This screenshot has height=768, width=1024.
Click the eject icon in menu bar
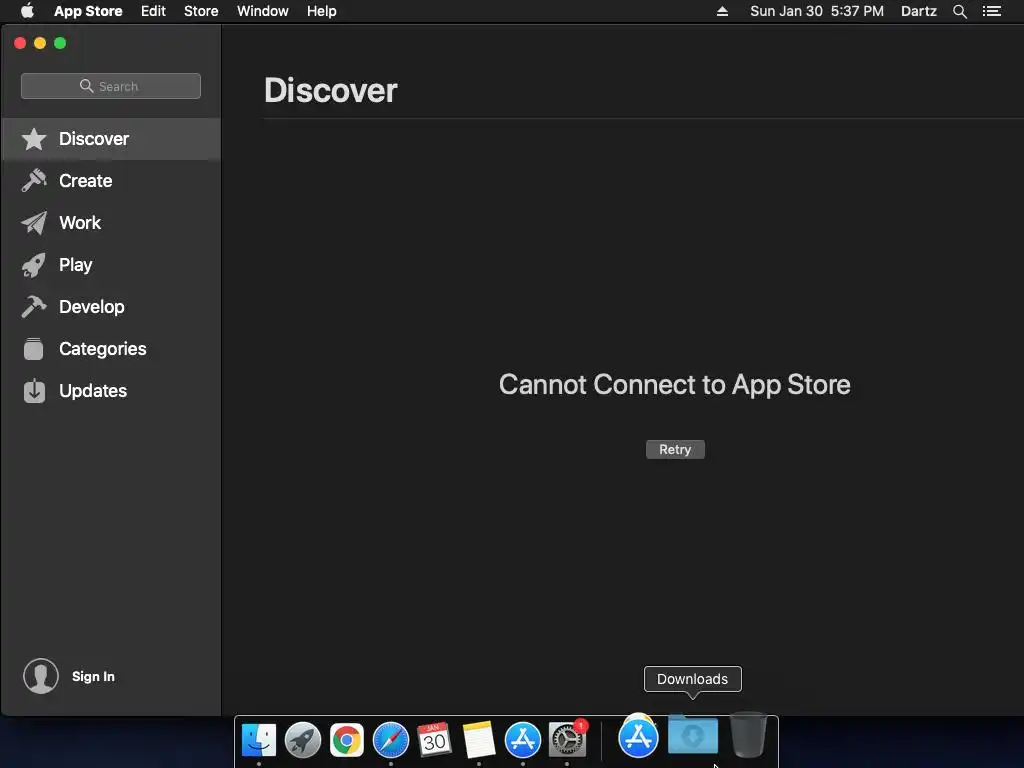722,11
